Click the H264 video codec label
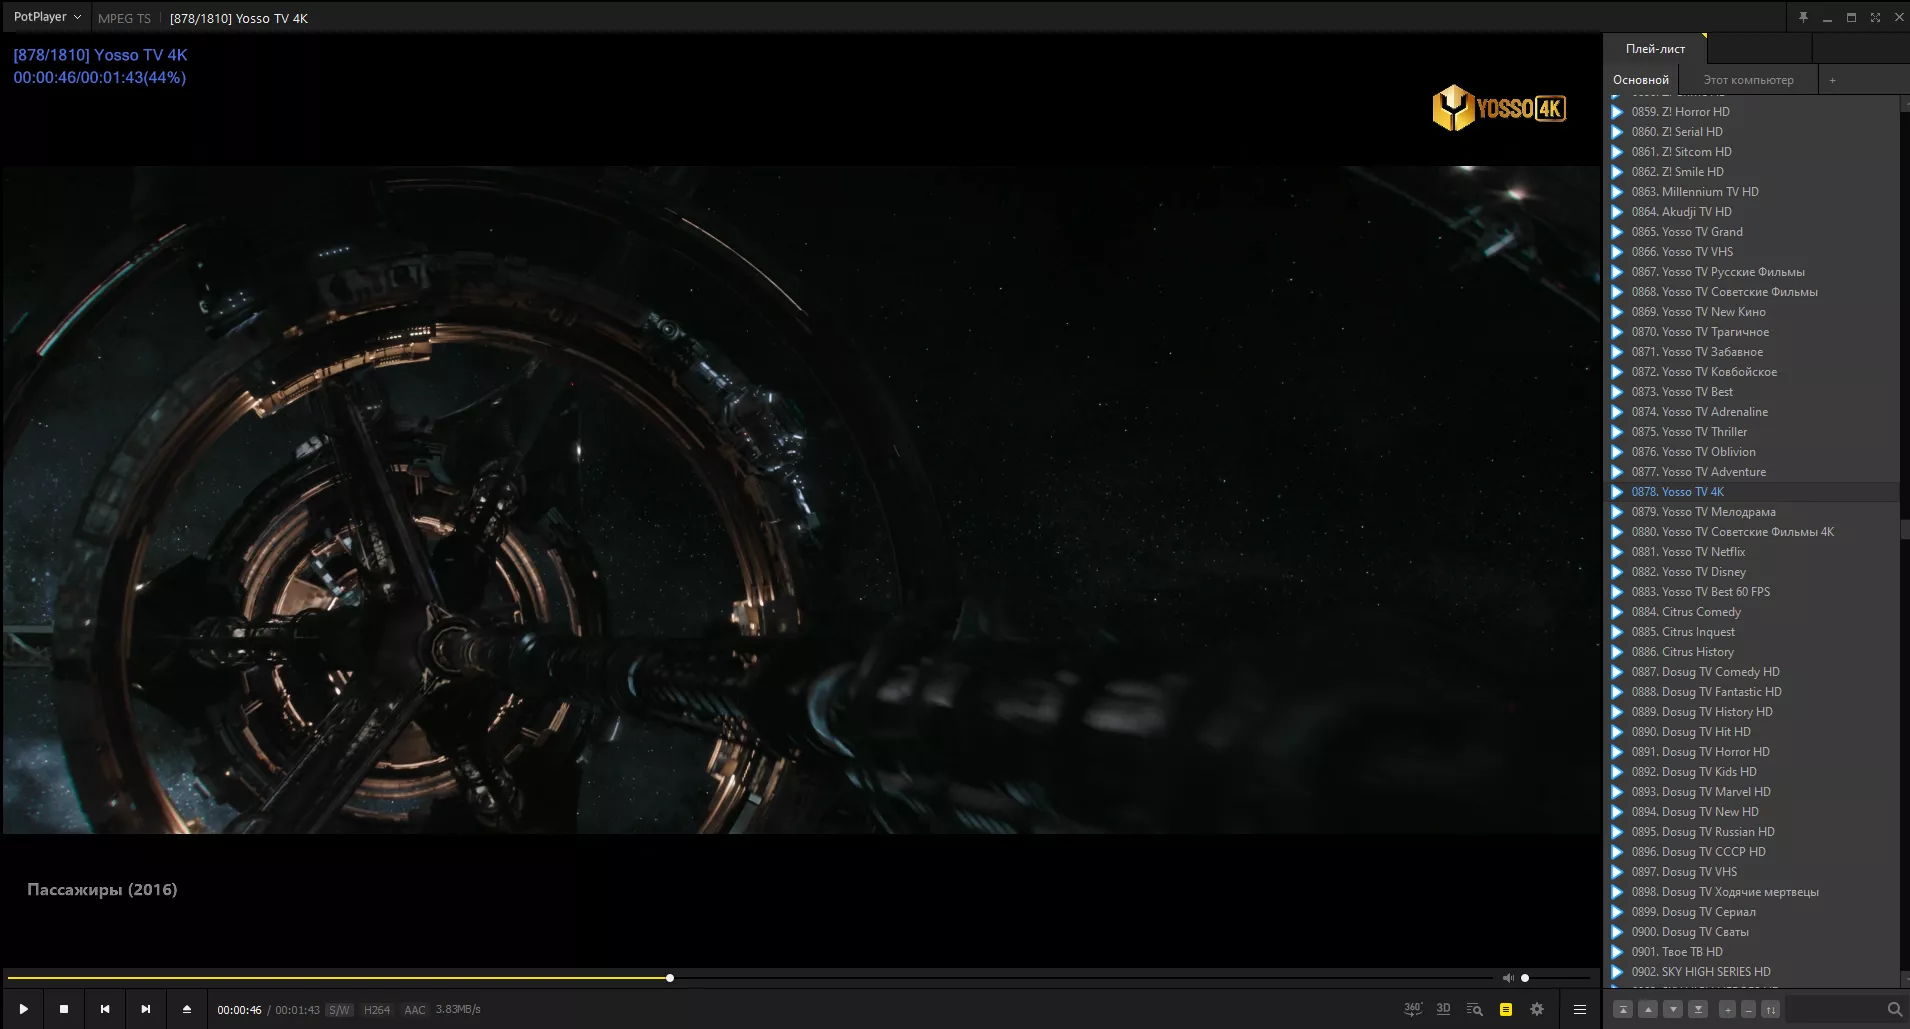The width and height of the screenshot is (1910, 1029). (x=377, y=1010)
